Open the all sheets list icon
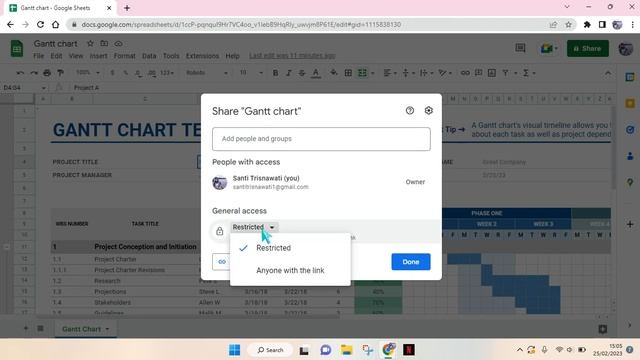 [40, 328]
